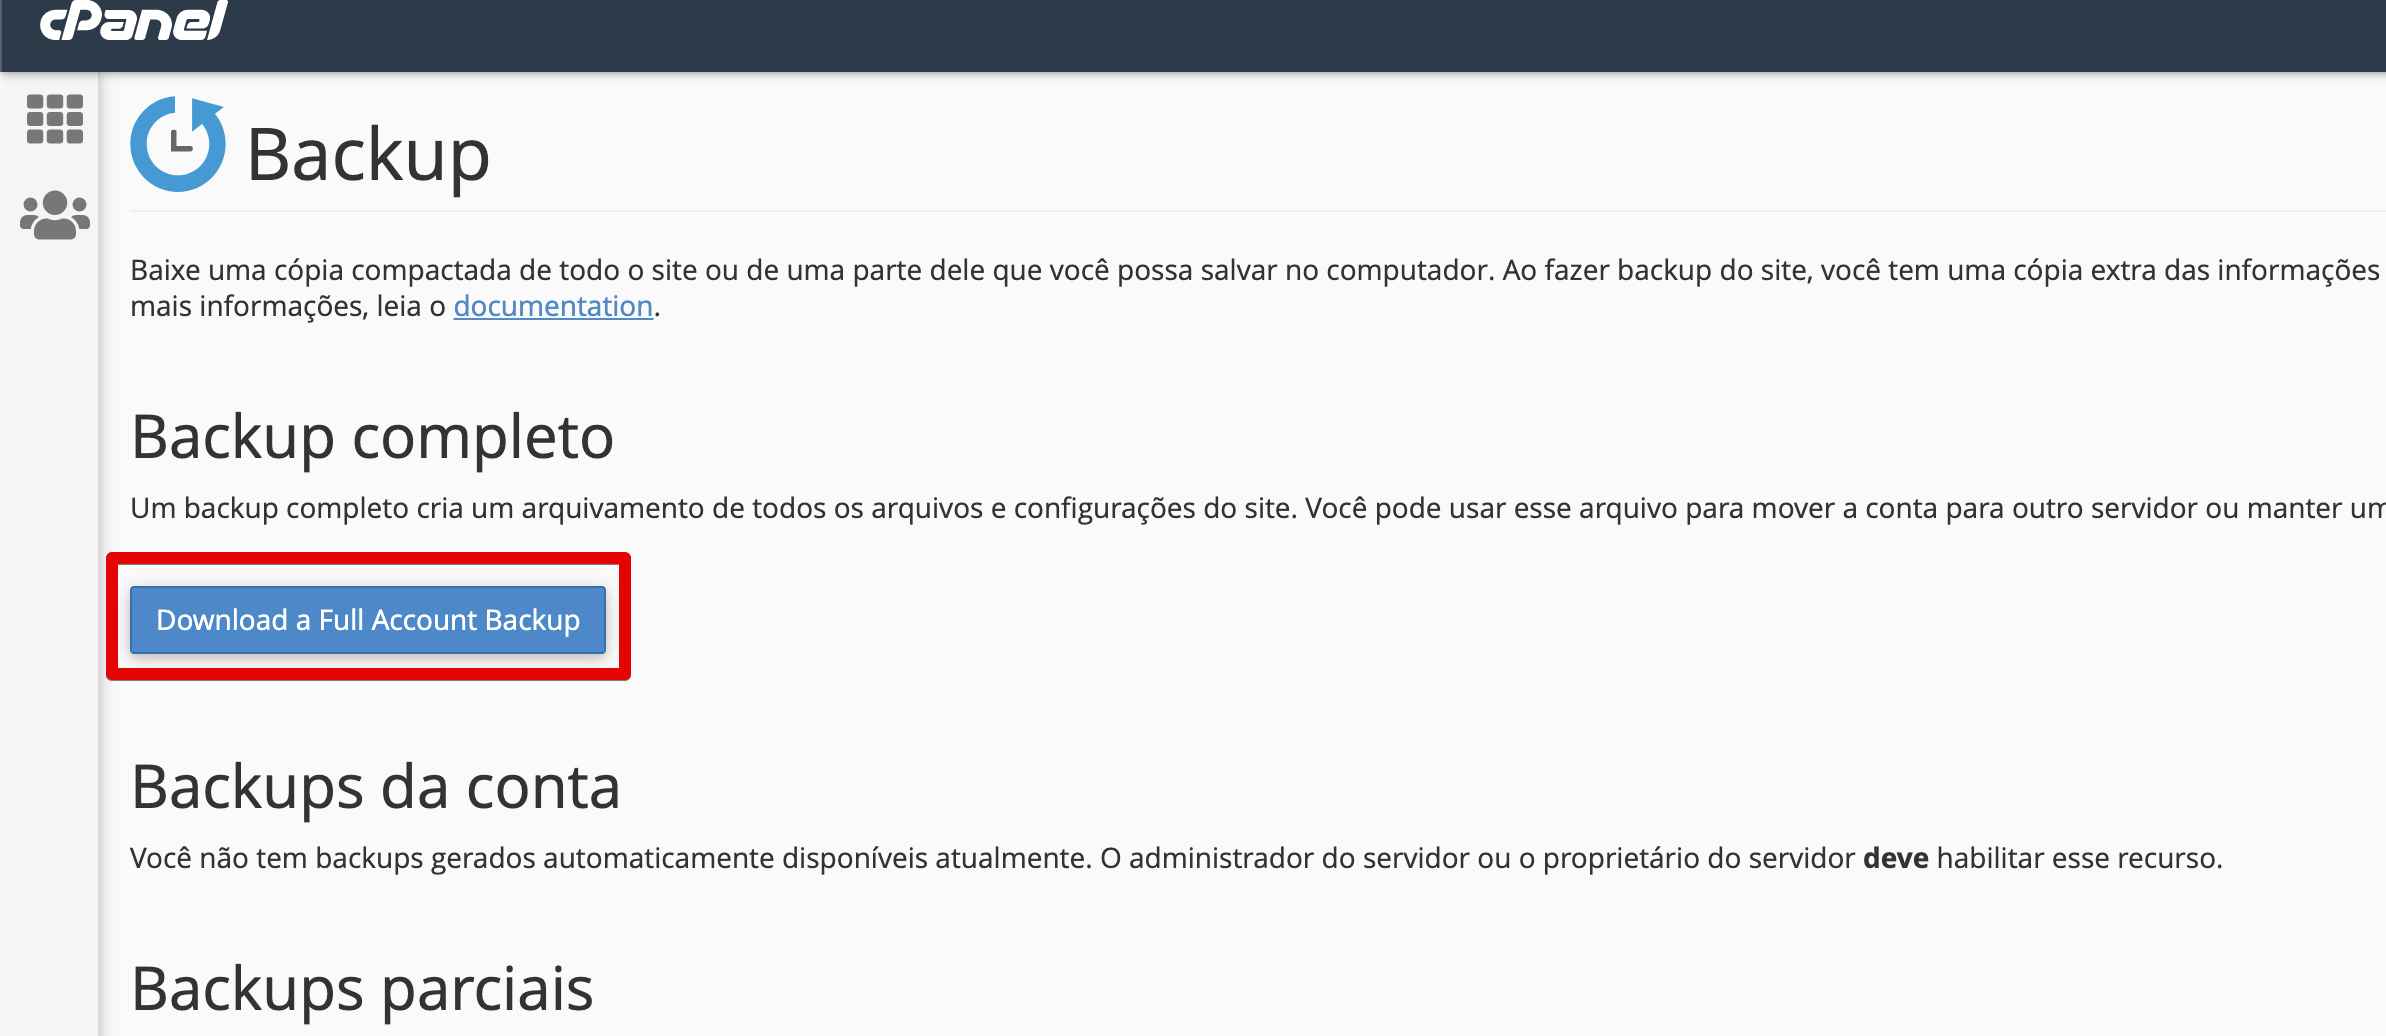This screenshot has height=1036, width=2386.
Task: Open the User Manager people icon
Action: click(x=55, y=215)
